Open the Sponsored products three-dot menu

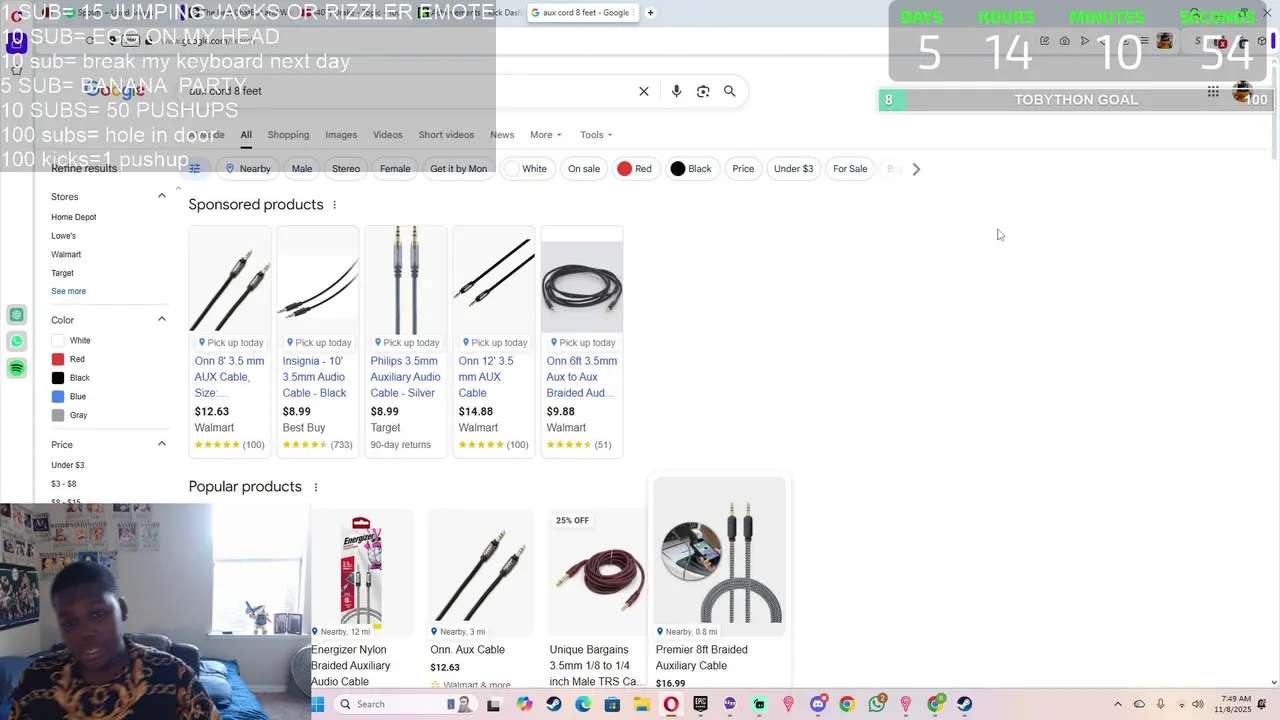tap(335, 205)
